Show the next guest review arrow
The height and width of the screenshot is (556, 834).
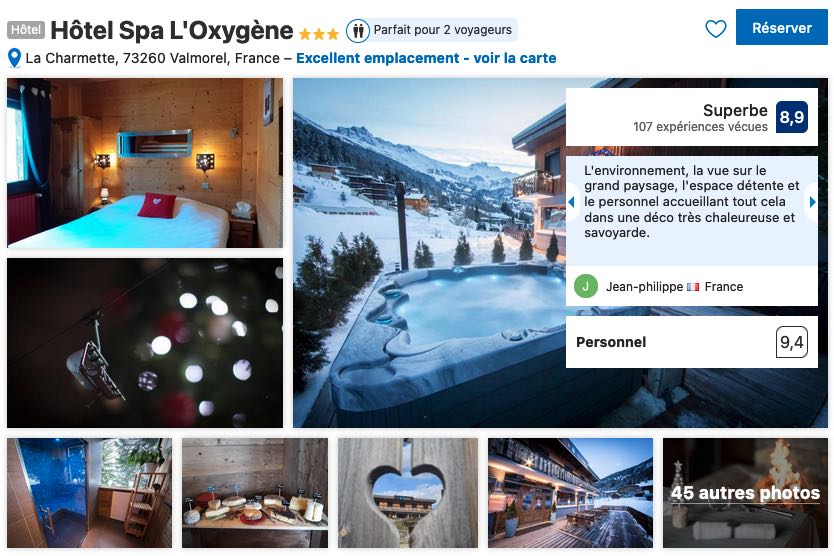tap(812, 202)
